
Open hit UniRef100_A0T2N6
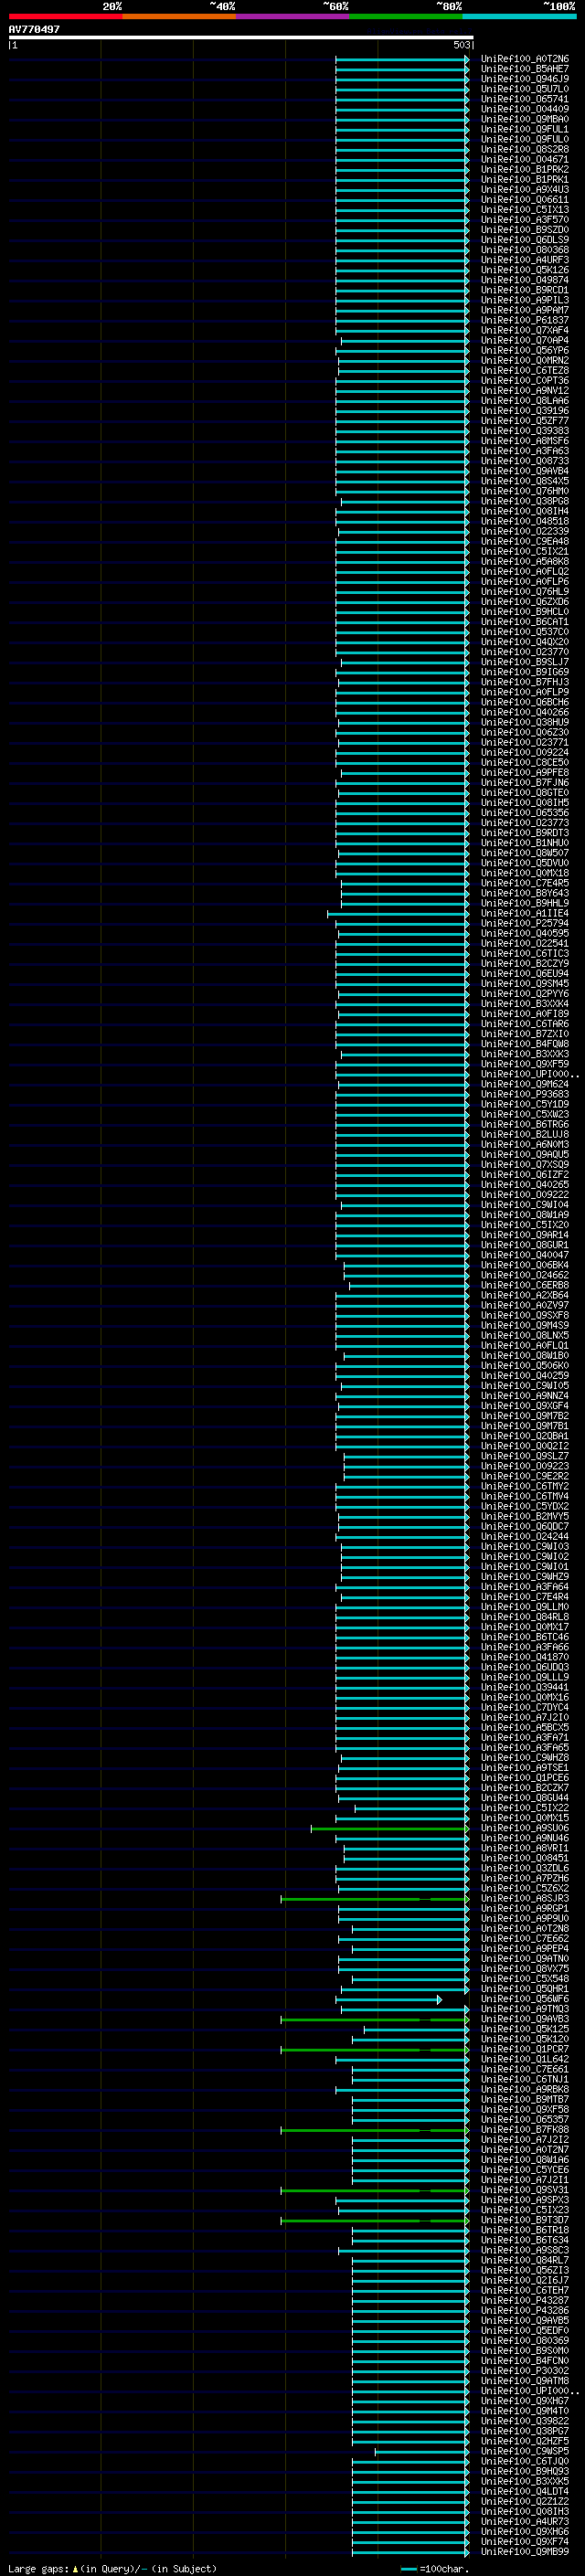tap(525, 59)
